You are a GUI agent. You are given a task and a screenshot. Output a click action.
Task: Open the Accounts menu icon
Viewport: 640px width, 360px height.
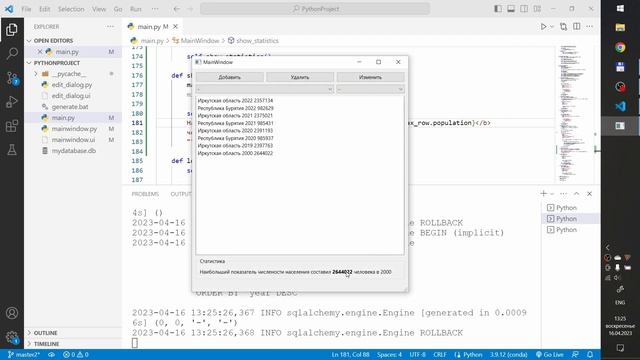click(12, 313)
